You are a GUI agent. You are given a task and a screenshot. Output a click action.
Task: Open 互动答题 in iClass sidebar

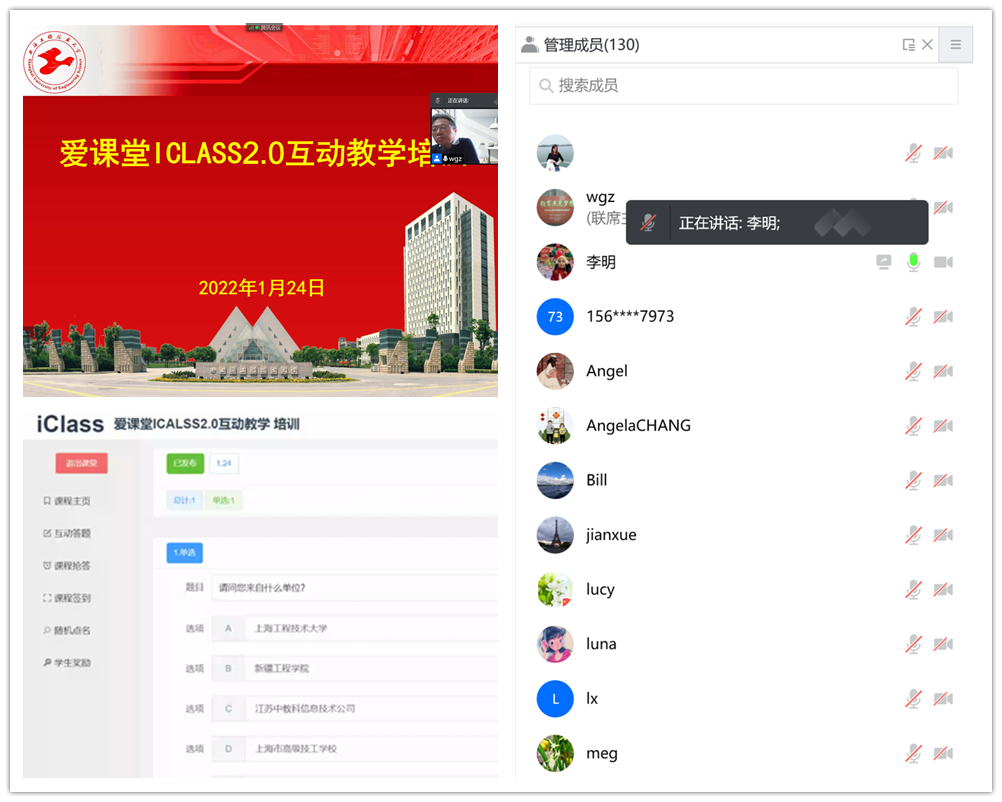[67, 533]
